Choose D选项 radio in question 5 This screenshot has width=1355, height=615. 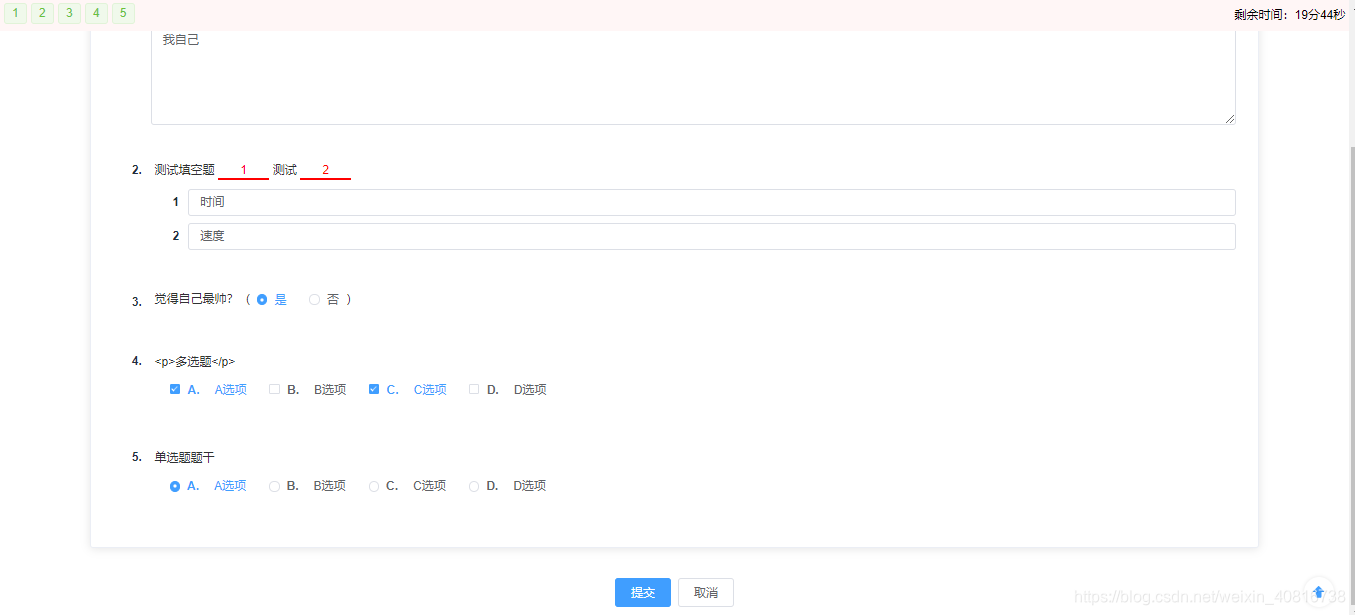click(474, 486)
